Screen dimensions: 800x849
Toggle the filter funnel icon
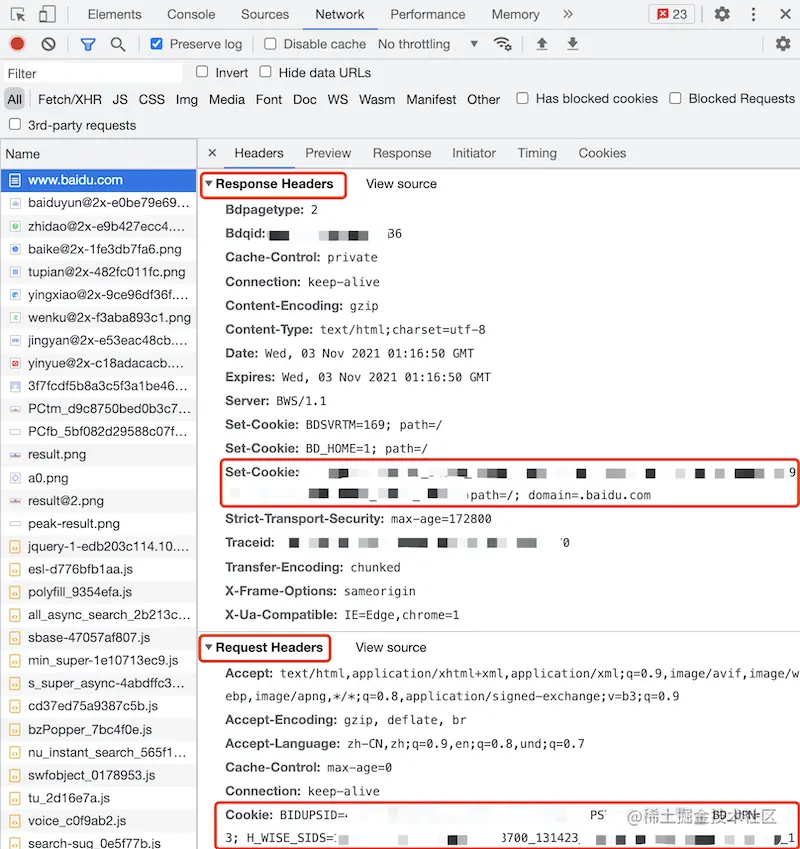tap(88, 44)
